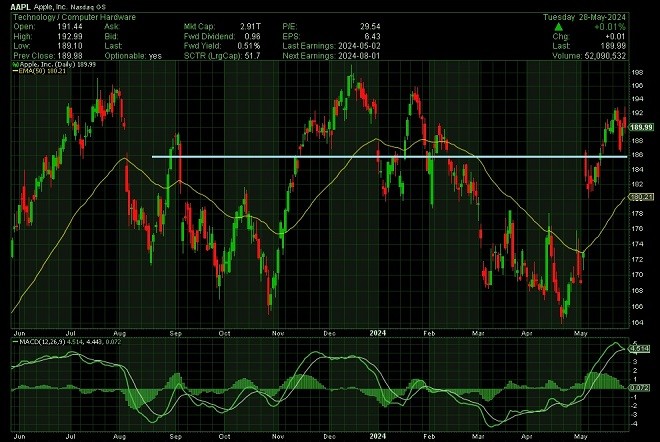Screen dimensions: 660x442
Task: Click the white horizontal resistance line at 186
Action: click(x=389, y=157)
